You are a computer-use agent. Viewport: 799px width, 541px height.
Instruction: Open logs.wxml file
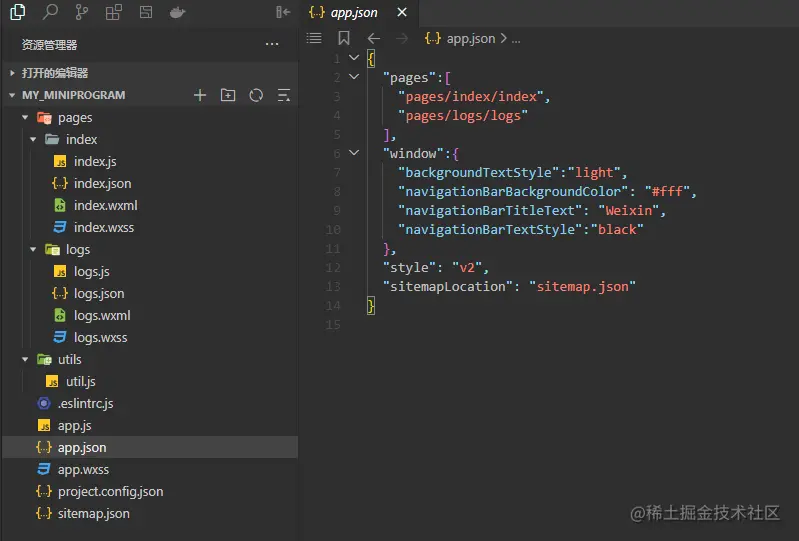click(x=102, y=315)
